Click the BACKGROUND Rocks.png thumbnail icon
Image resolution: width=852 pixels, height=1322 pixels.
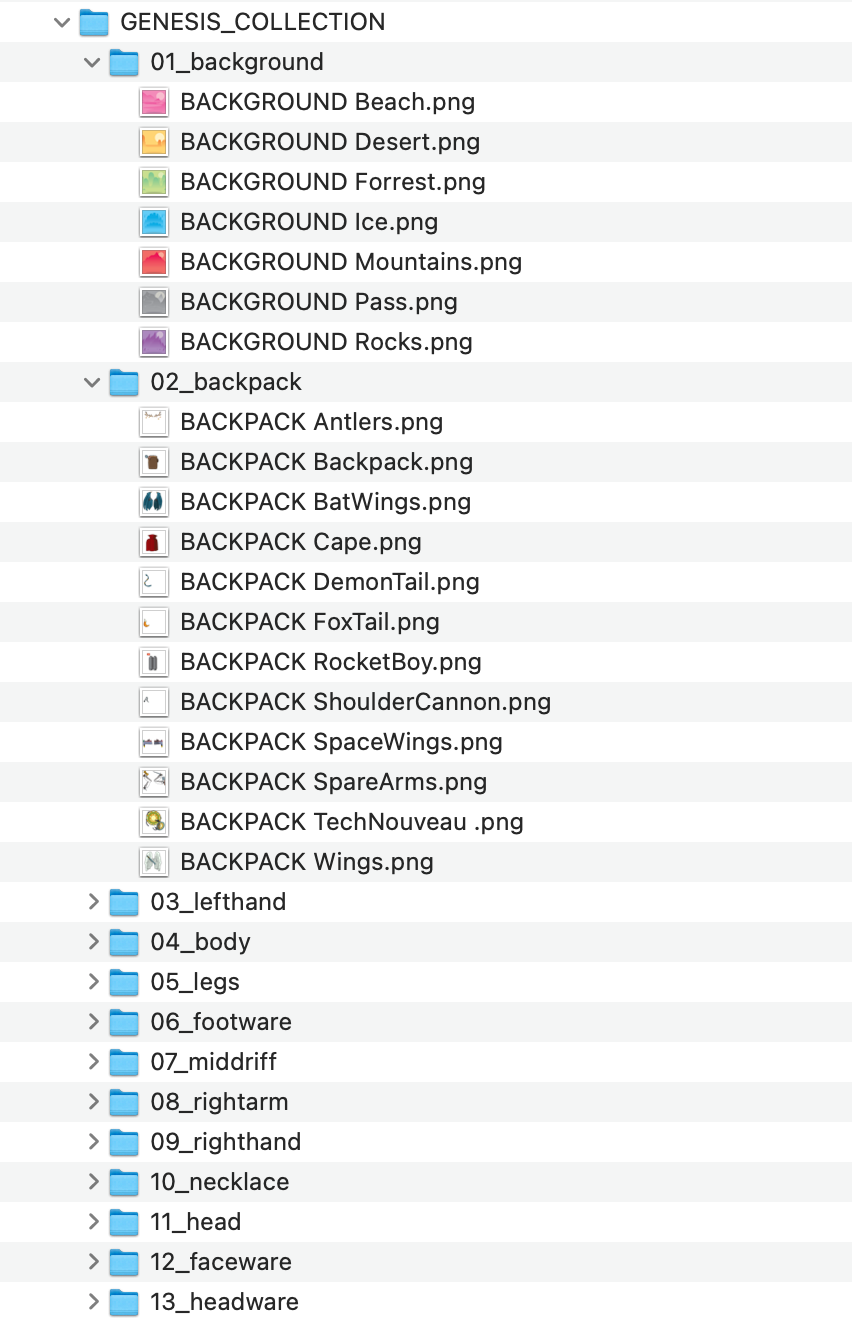tap(153, 342)
